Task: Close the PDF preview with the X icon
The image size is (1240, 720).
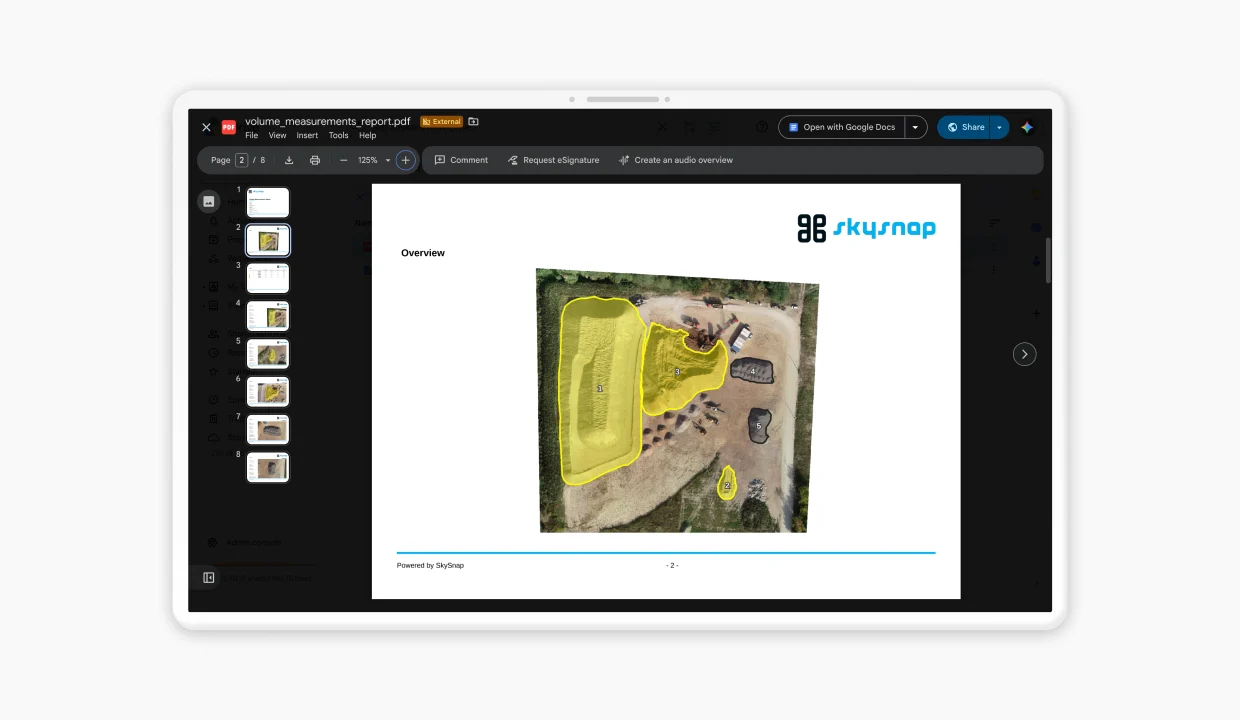Action: 206,127
